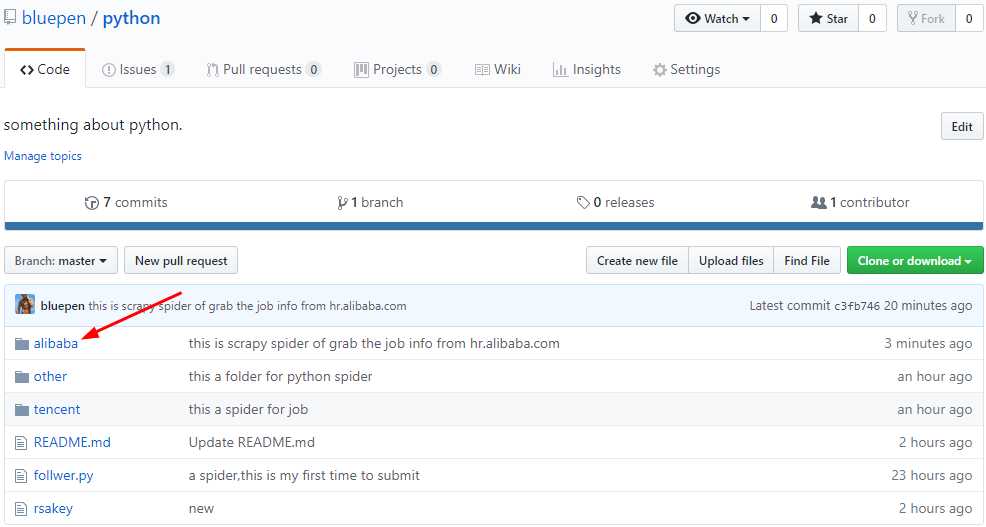Screen dimensions: 986x527
Task: View 1 branch link
Action: click(370, 202)
